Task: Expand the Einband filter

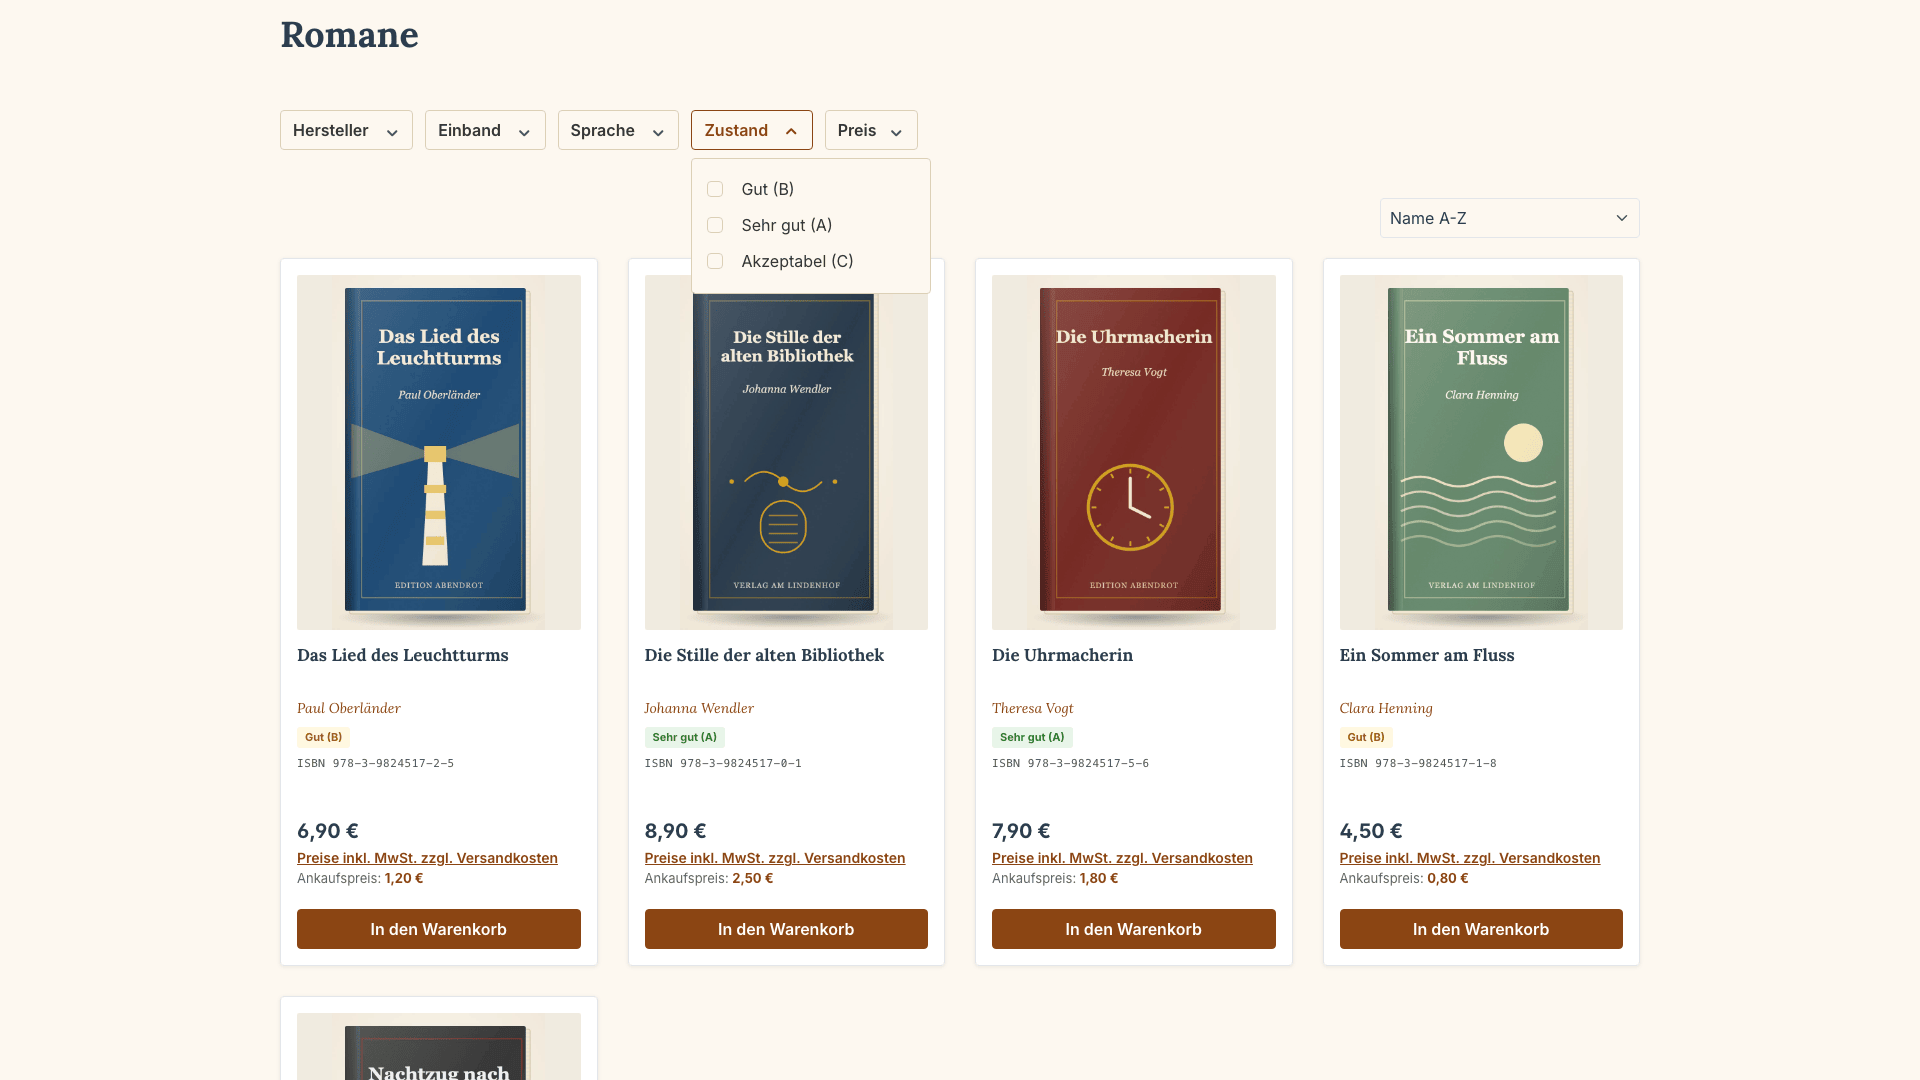Action: 485,130
